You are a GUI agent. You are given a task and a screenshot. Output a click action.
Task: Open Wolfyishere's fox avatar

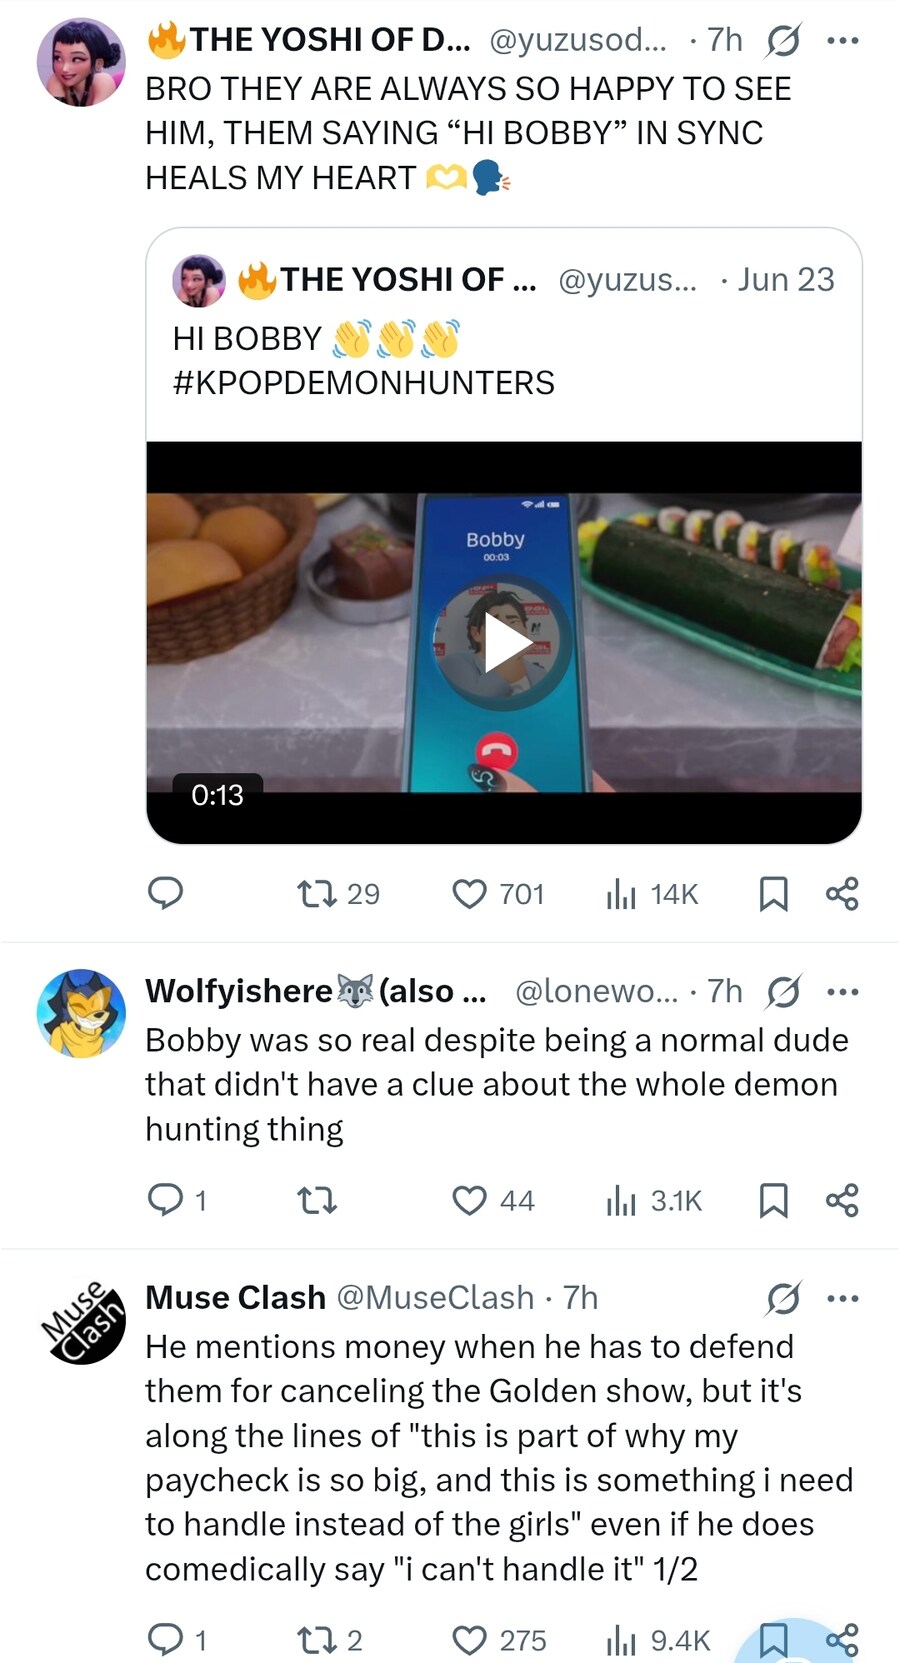82,1013
